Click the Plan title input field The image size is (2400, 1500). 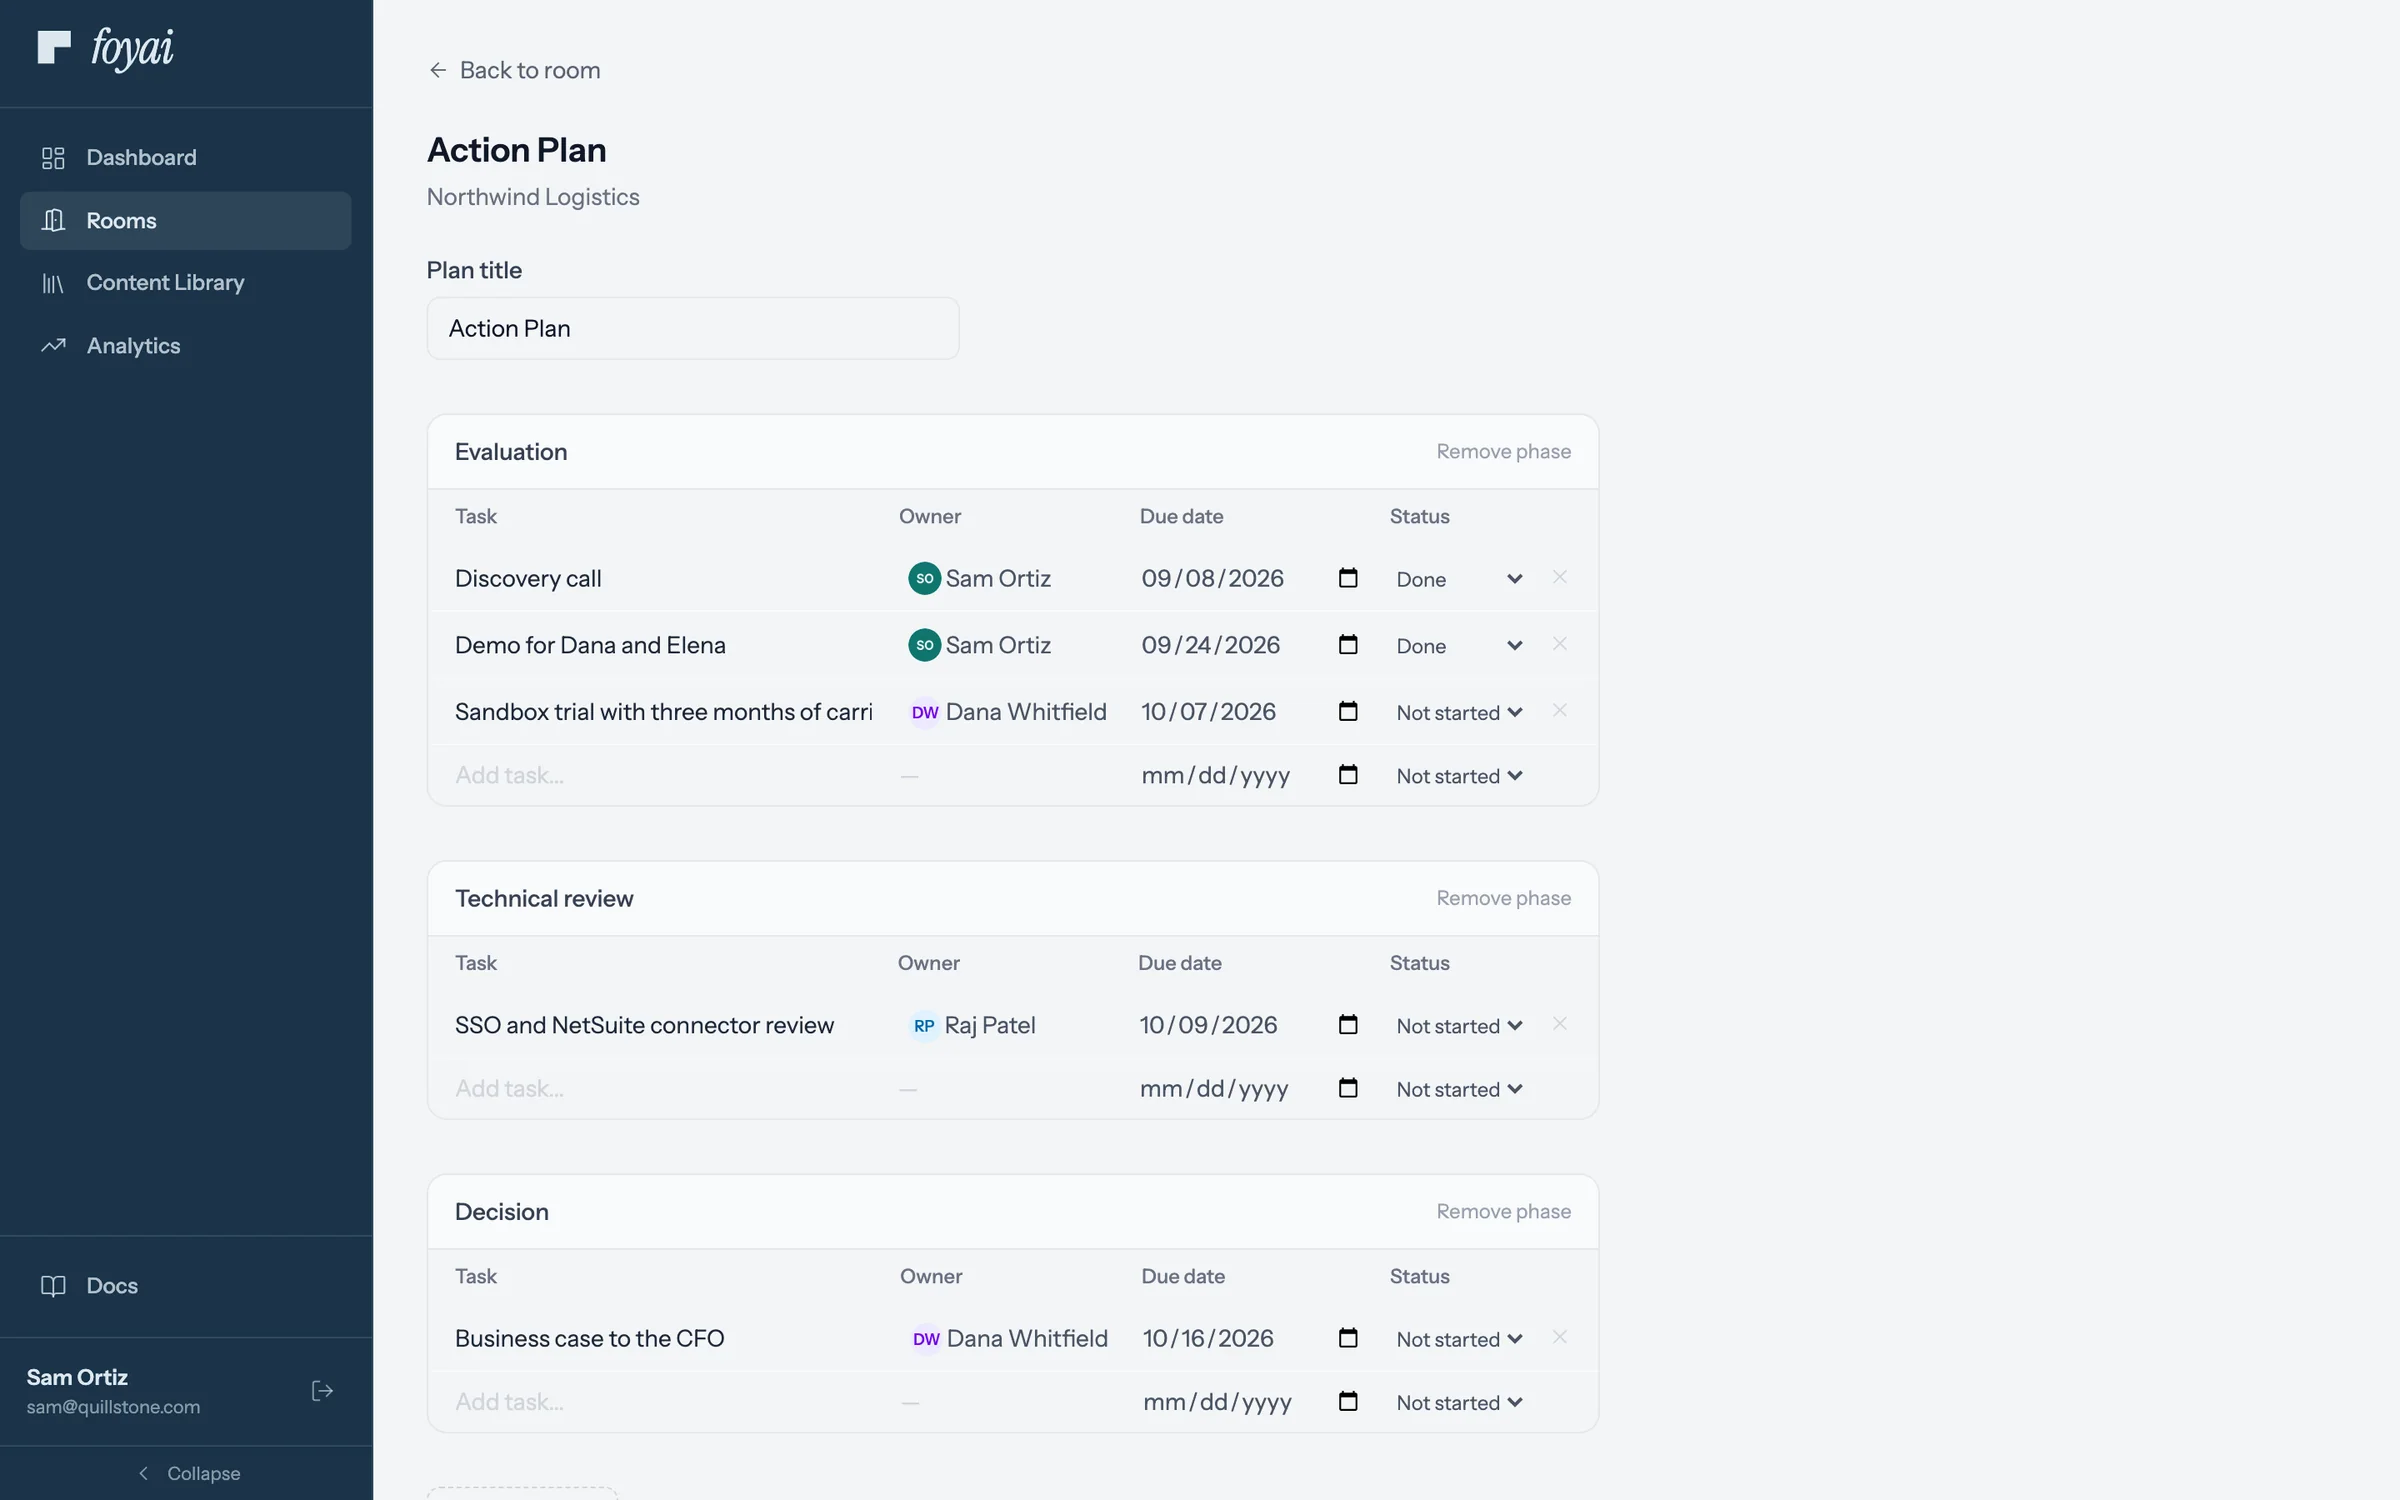coord(693,328)
